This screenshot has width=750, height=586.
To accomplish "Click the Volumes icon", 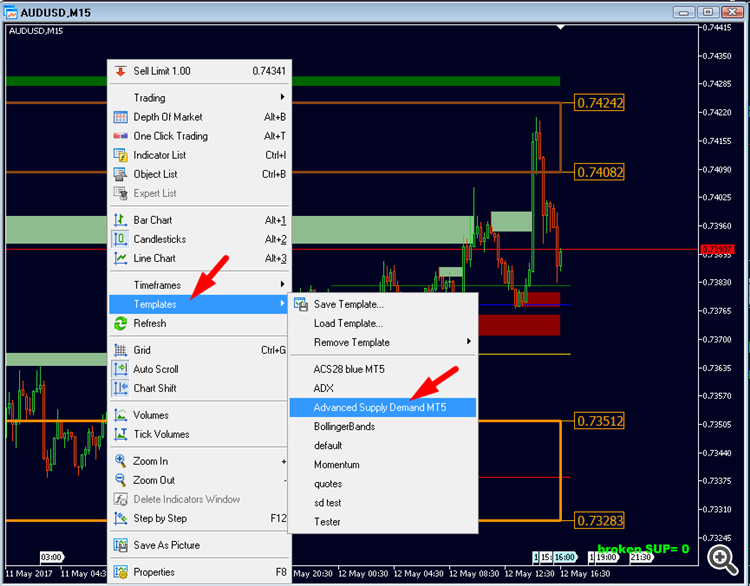I will (x=121, y=415).
